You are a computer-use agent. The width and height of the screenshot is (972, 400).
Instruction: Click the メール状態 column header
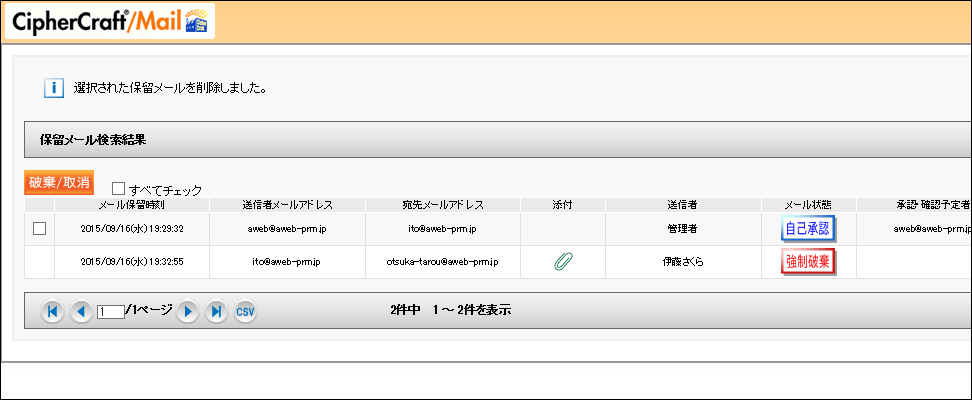(x=808, y=205)
